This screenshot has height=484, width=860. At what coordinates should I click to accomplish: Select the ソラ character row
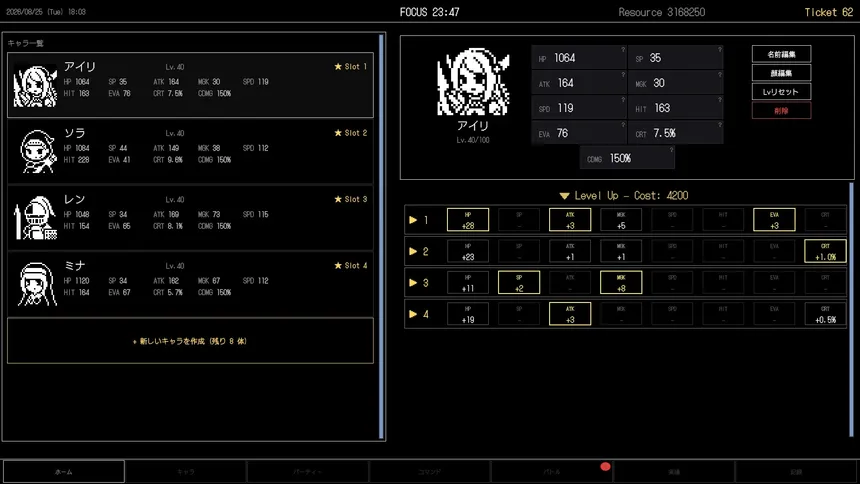point(190,151)
